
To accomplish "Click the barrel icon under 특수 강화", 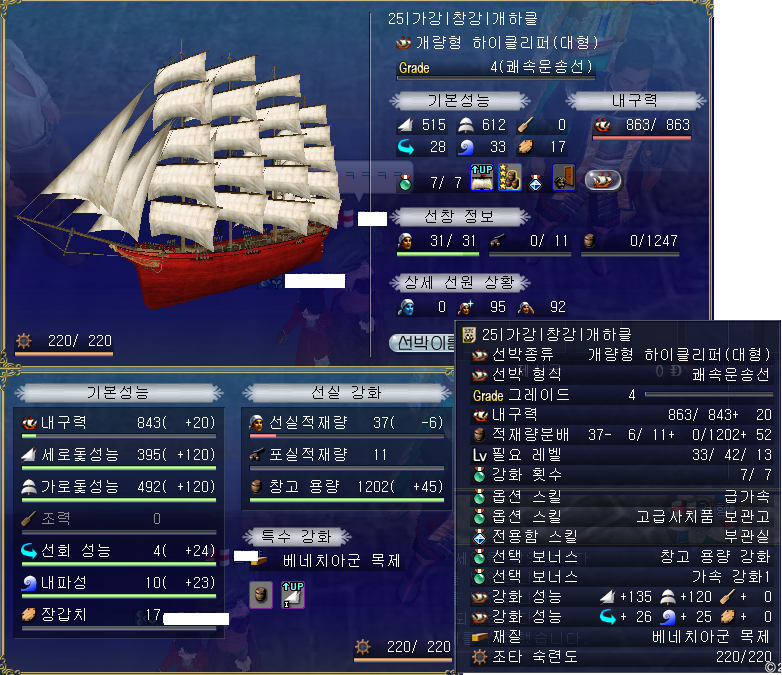I will click(x=261, y=595).
